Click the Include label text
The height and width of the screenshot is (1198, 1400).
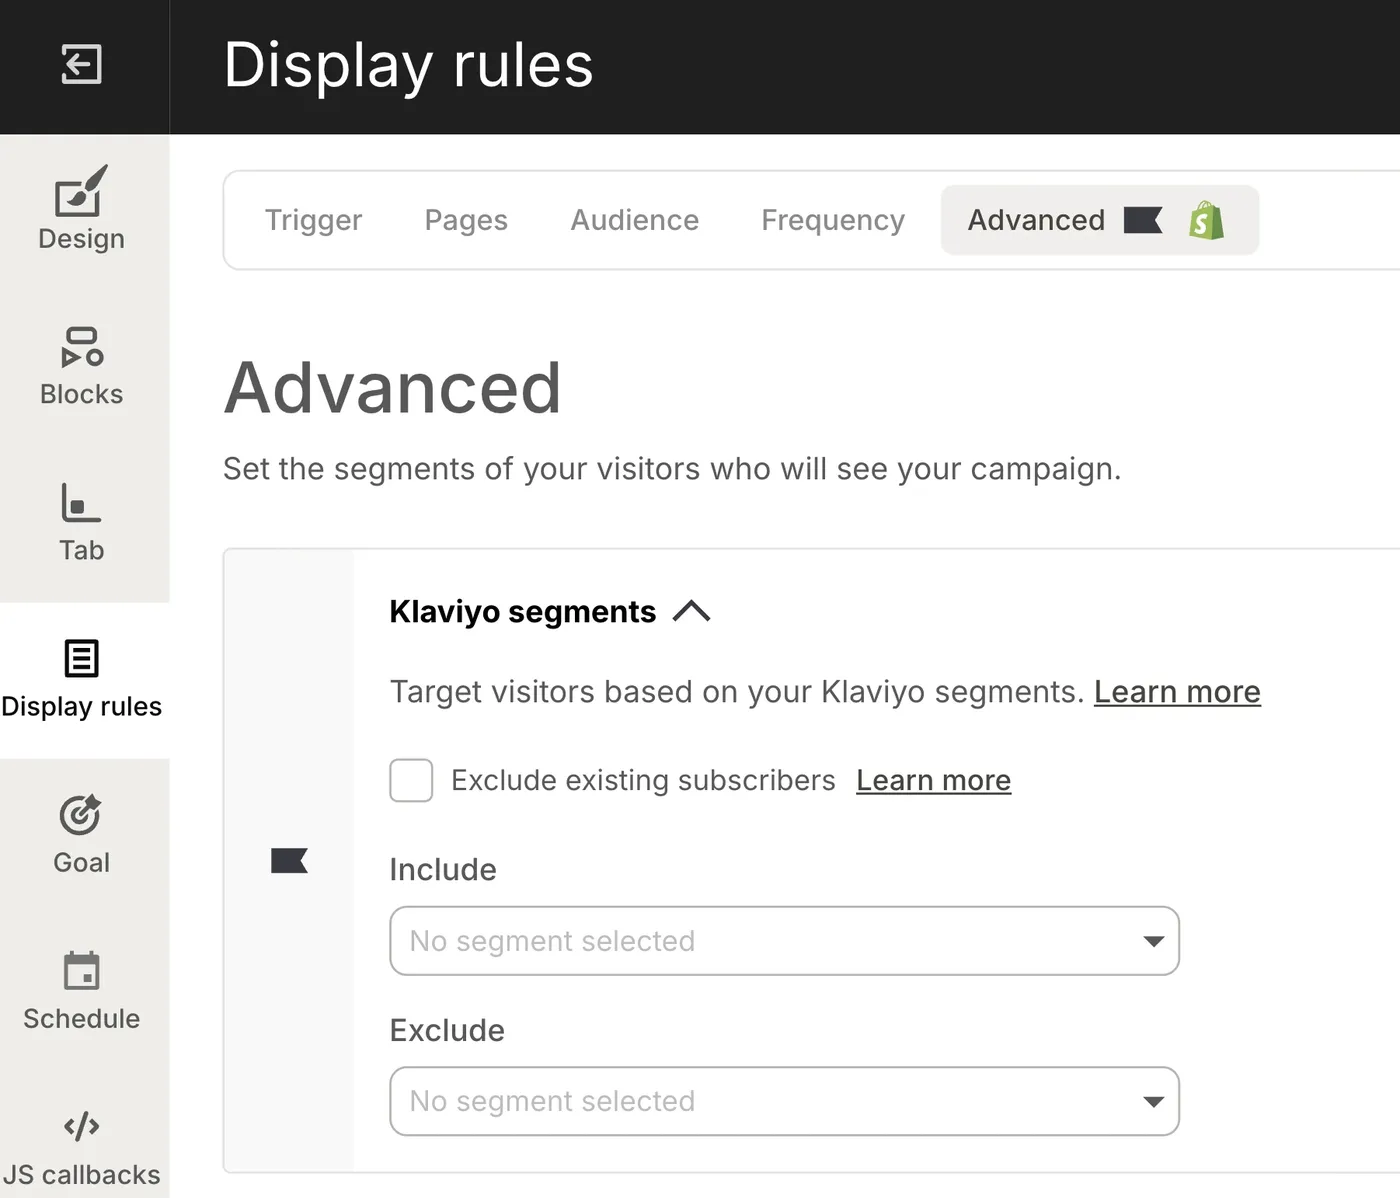tap(443, 870)
